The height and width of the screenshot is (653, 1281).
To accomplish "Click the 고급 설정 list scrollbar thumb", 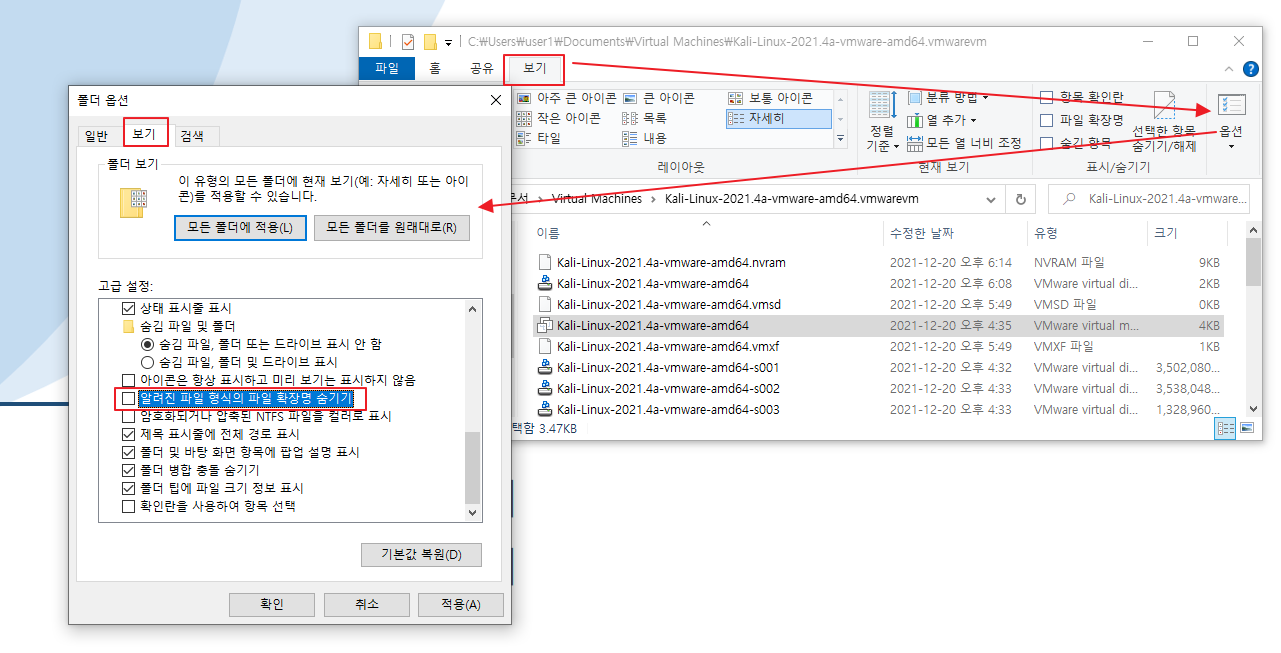I will coord(474,467).
